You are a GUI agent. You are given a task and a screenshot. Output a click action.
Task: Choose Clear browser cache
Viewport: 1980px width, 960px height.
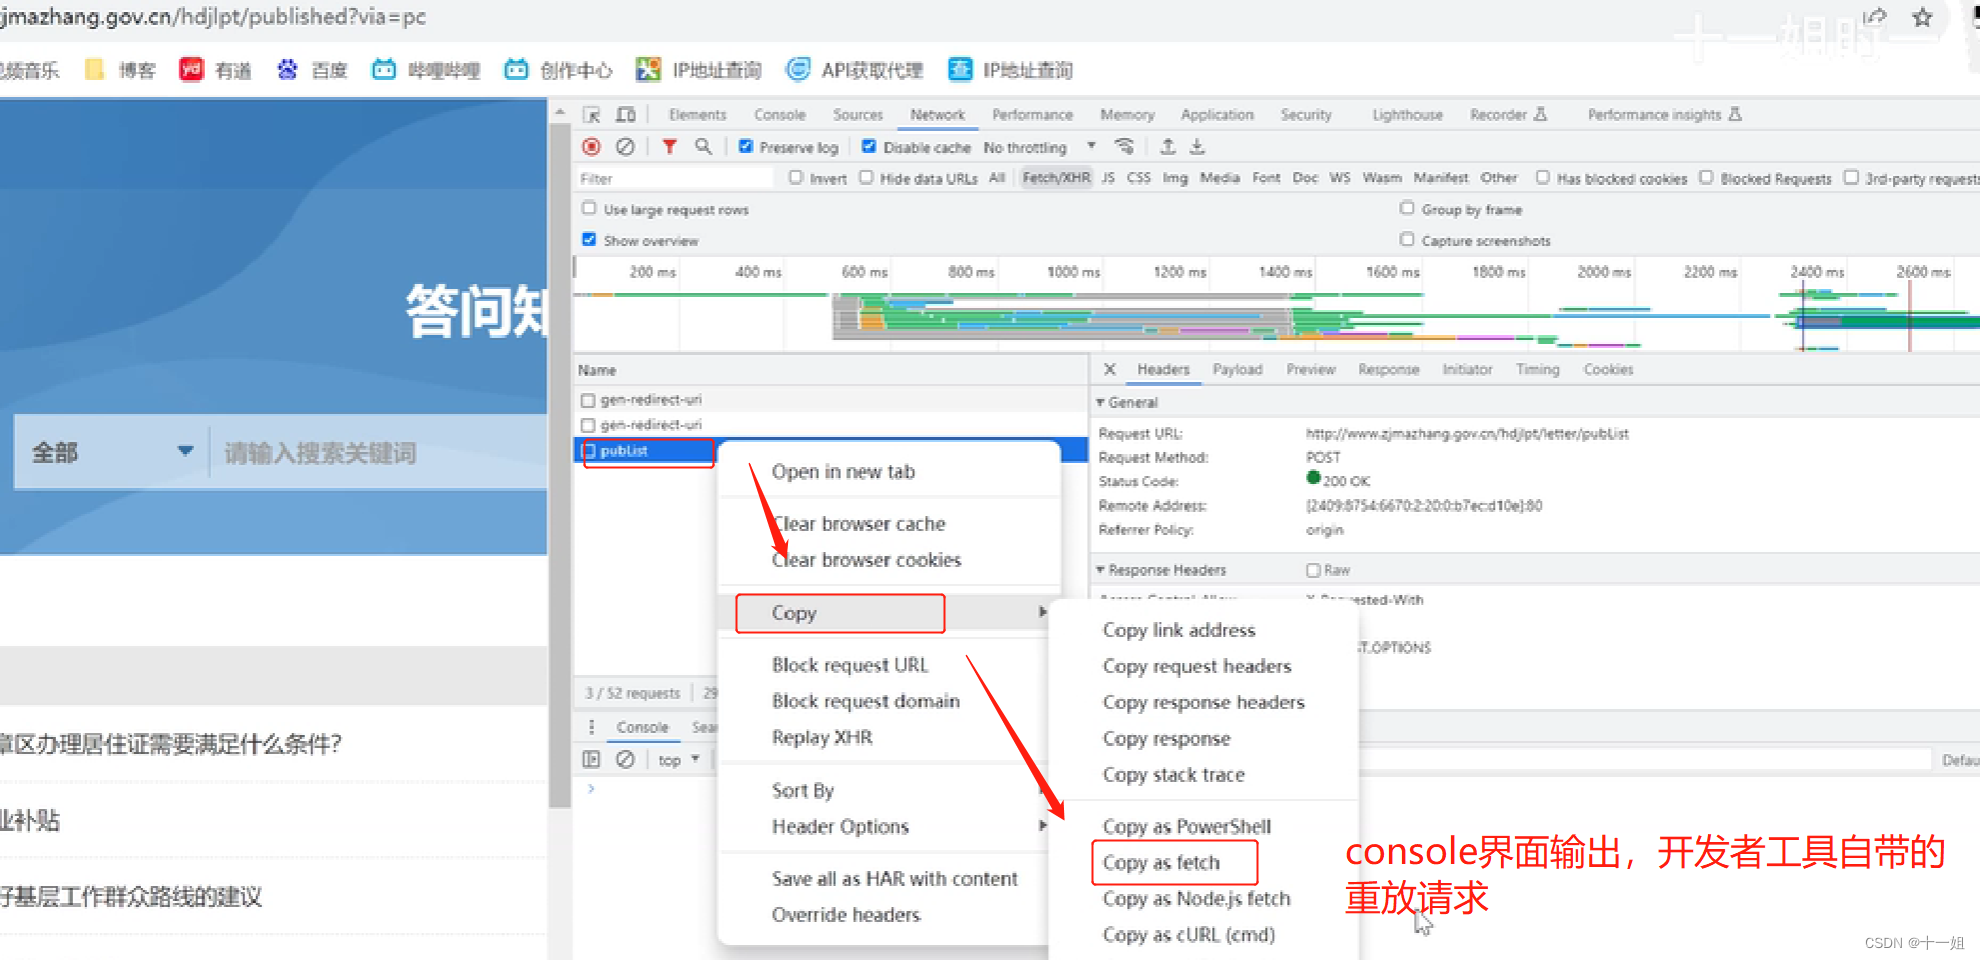tap(859, 523)
